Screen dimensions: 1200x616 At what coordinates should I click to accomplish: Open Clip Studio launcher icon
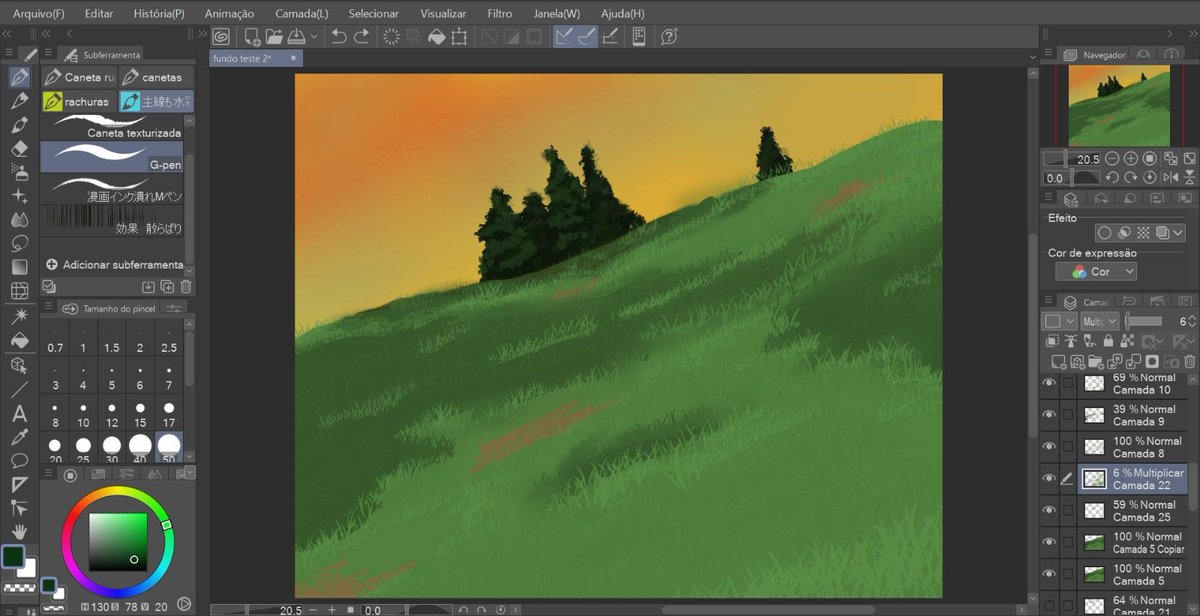click(x=222, y=37)
